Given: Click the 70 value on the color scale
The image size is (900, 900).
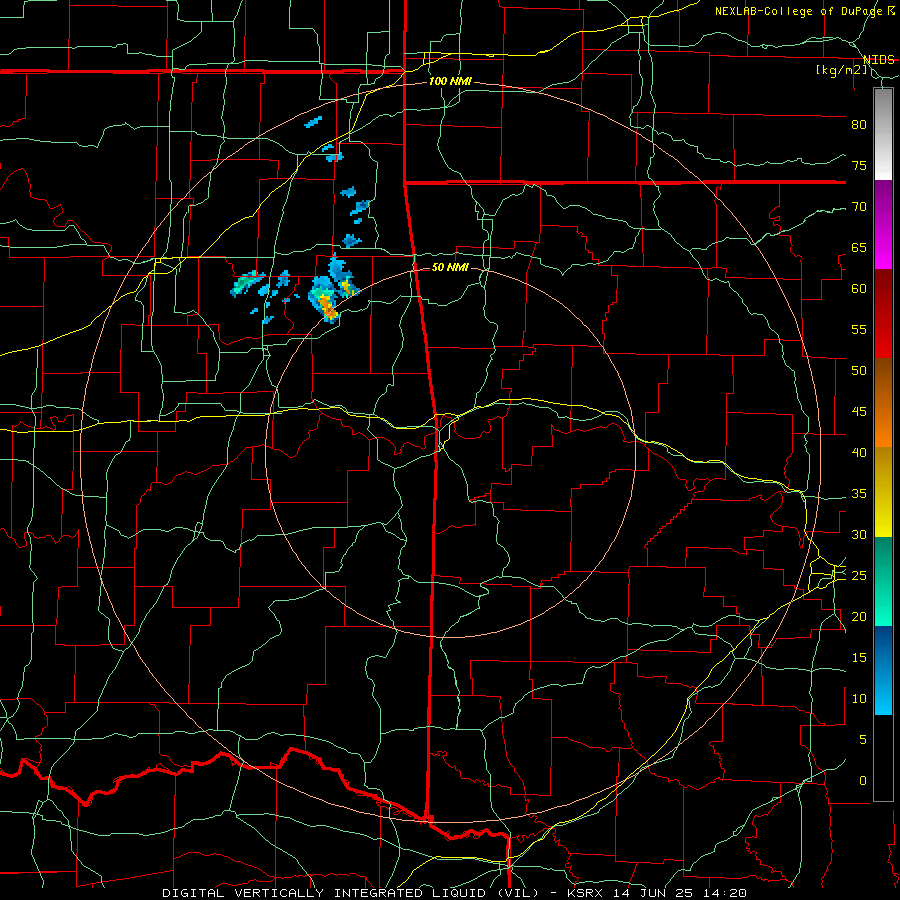Looking at the screenshot, I should (859, 207).
